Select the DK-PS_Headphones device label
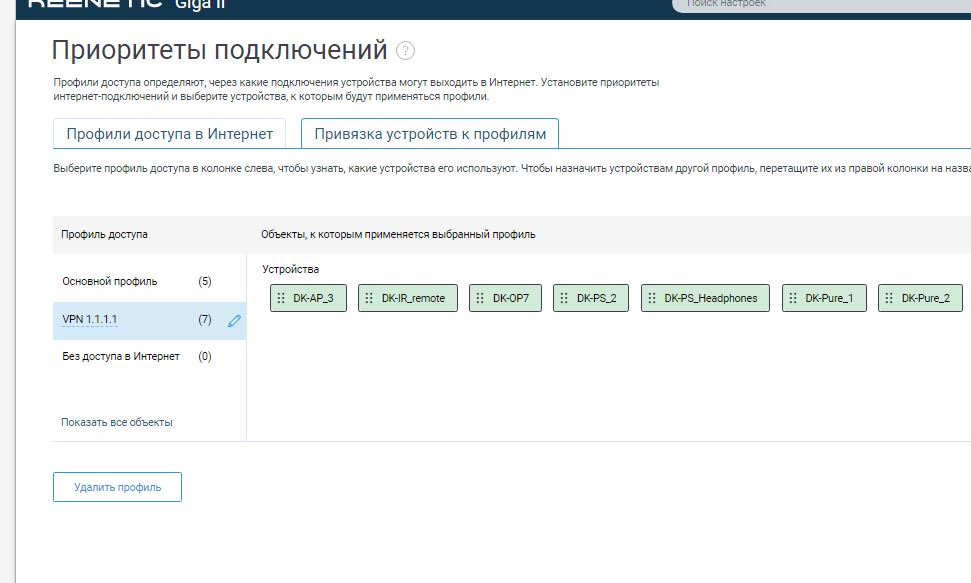 [x=711, y=298]
